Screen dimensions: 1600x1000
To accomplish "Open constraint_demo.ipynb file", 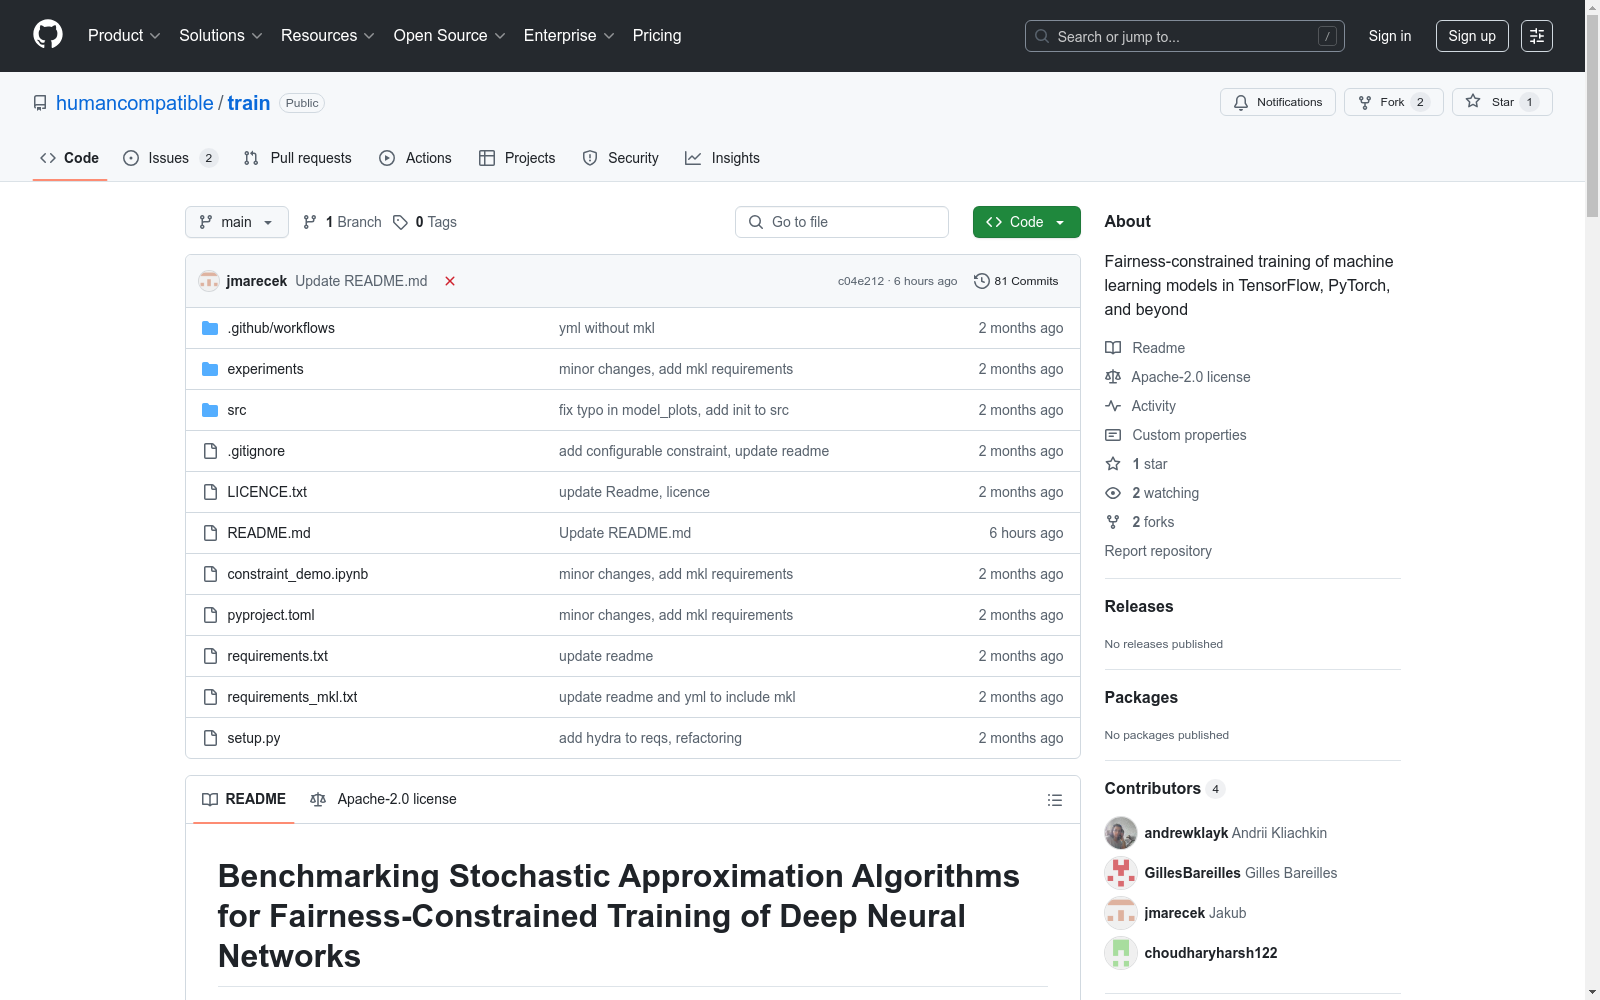I will (298, 574).
